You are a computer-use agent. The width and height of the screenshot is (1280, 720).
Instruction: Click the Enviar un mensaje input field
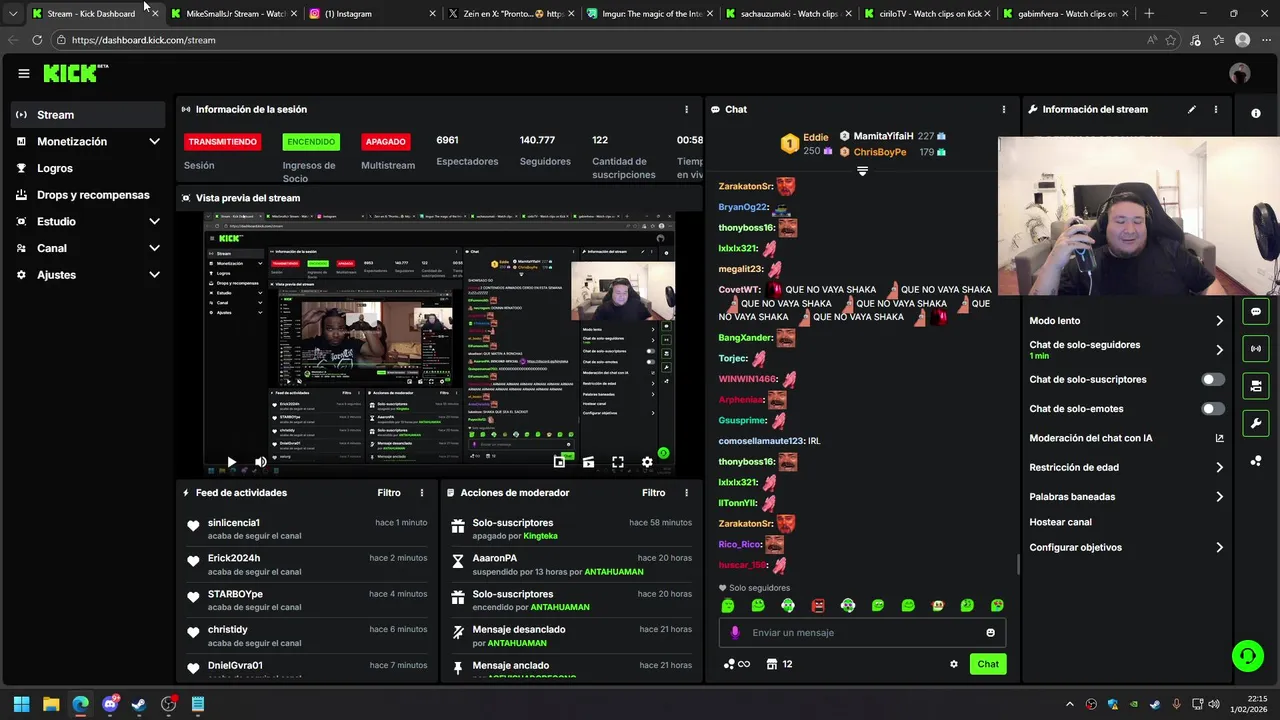point(862,633)
